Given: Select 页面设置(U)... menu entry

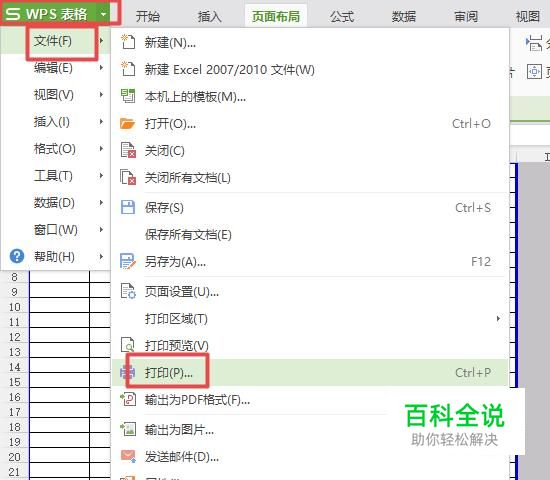Looking at the screenshot, I should coord(310,292).
